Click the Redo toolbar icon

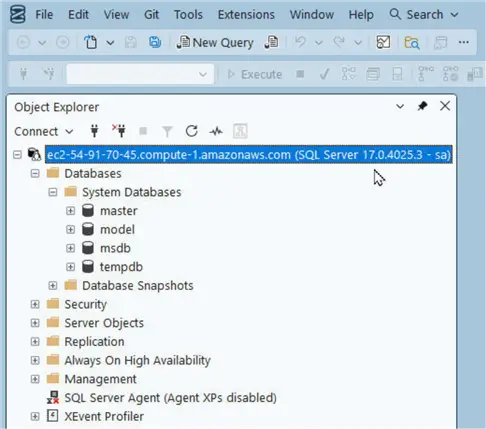click(x=339, y=42)
